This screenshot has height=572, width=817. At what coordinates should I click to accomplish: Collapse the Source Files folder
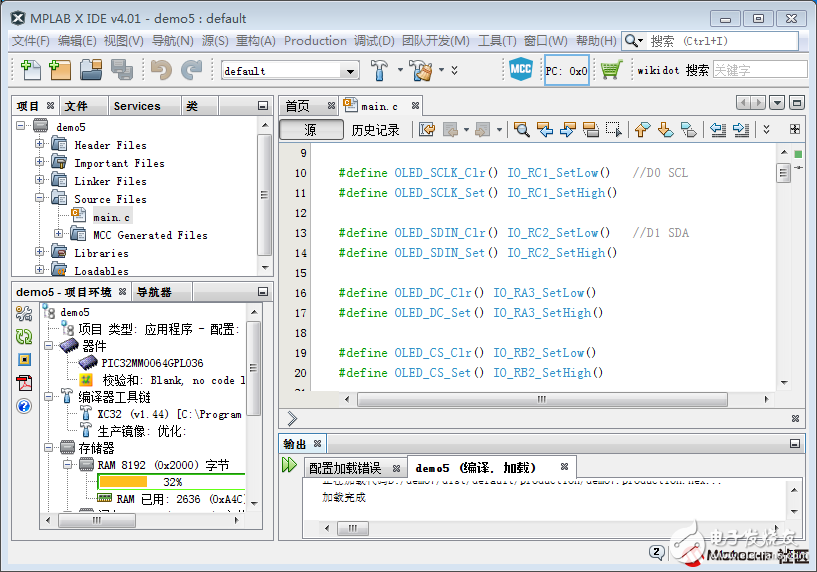[40, 199]
